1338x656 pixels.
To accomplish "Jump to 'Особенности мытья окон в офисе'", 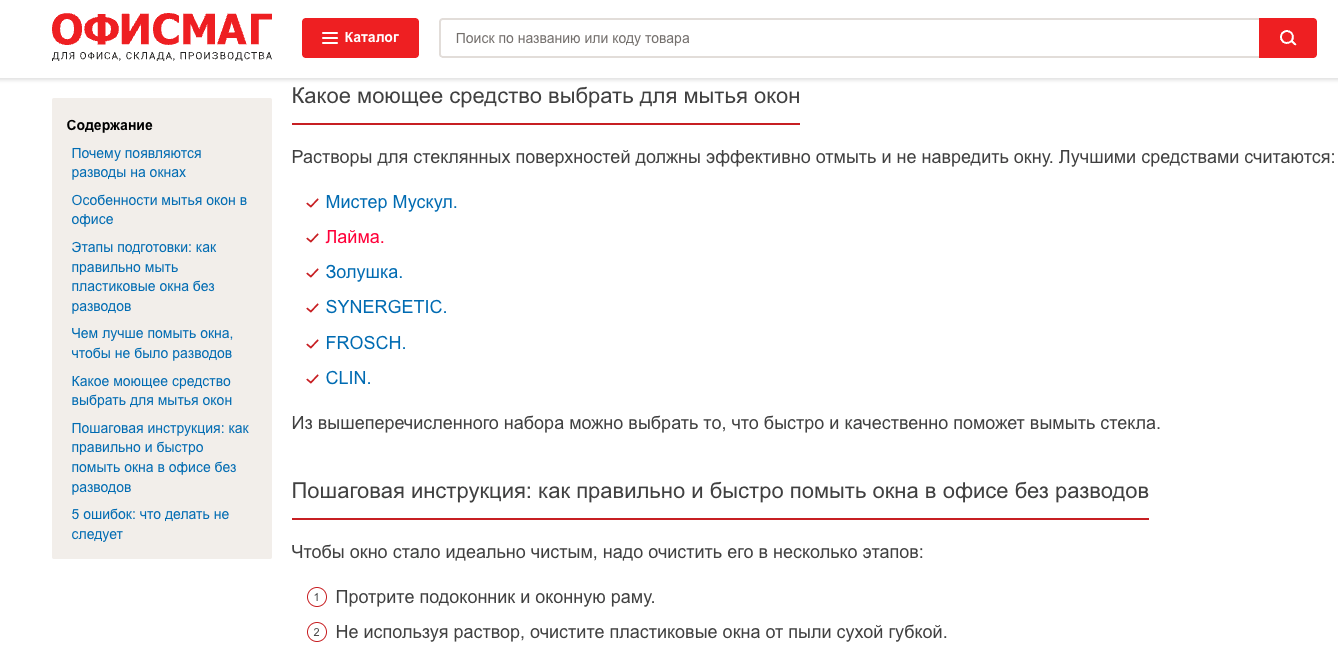I will click(x=159, y=210).
